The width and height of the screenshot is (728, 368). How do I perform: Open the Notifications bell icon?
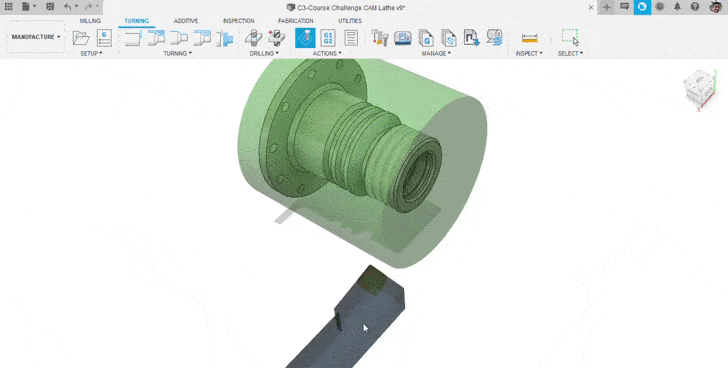pyautogui.click(x=677, y=6)
